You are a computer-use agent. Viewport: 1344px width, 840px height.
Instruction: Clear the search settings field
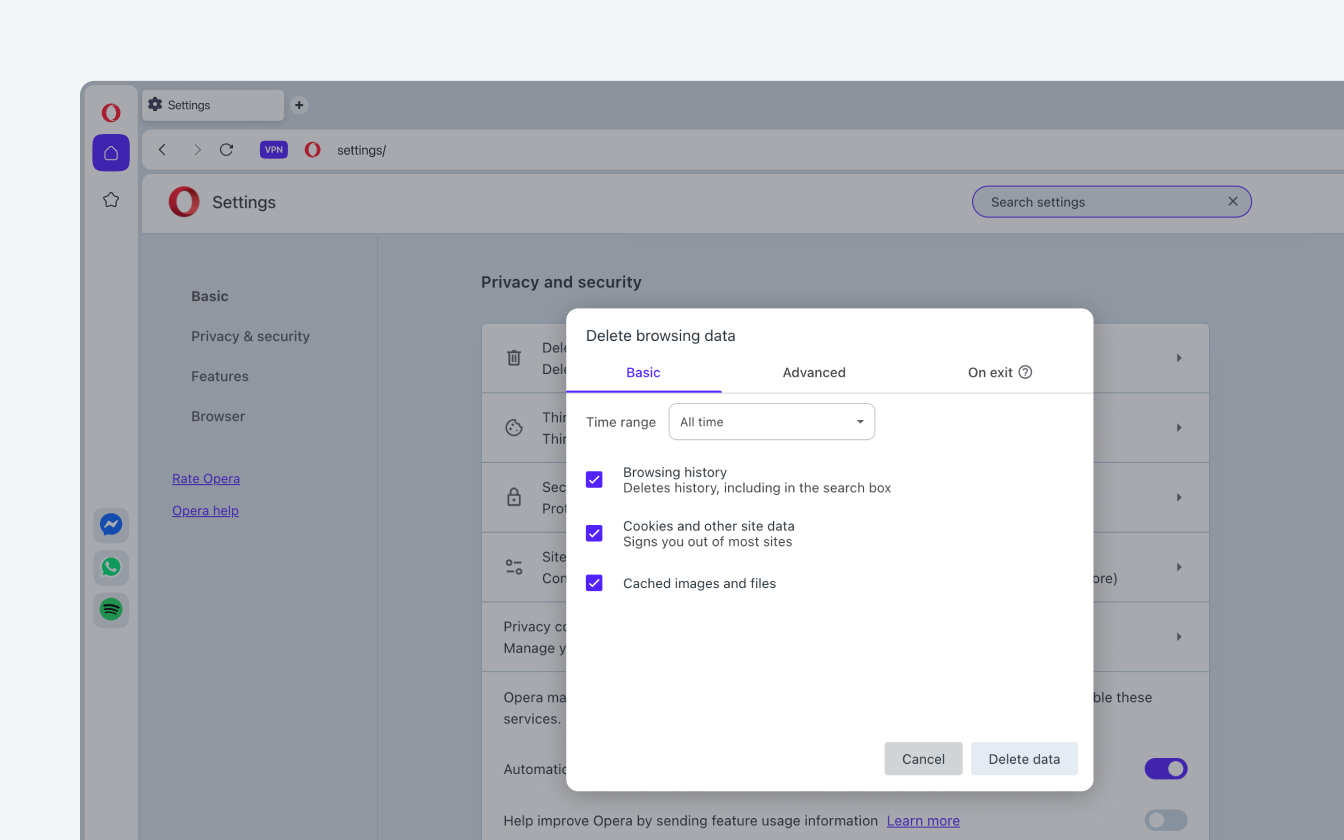click(1233, 202)
